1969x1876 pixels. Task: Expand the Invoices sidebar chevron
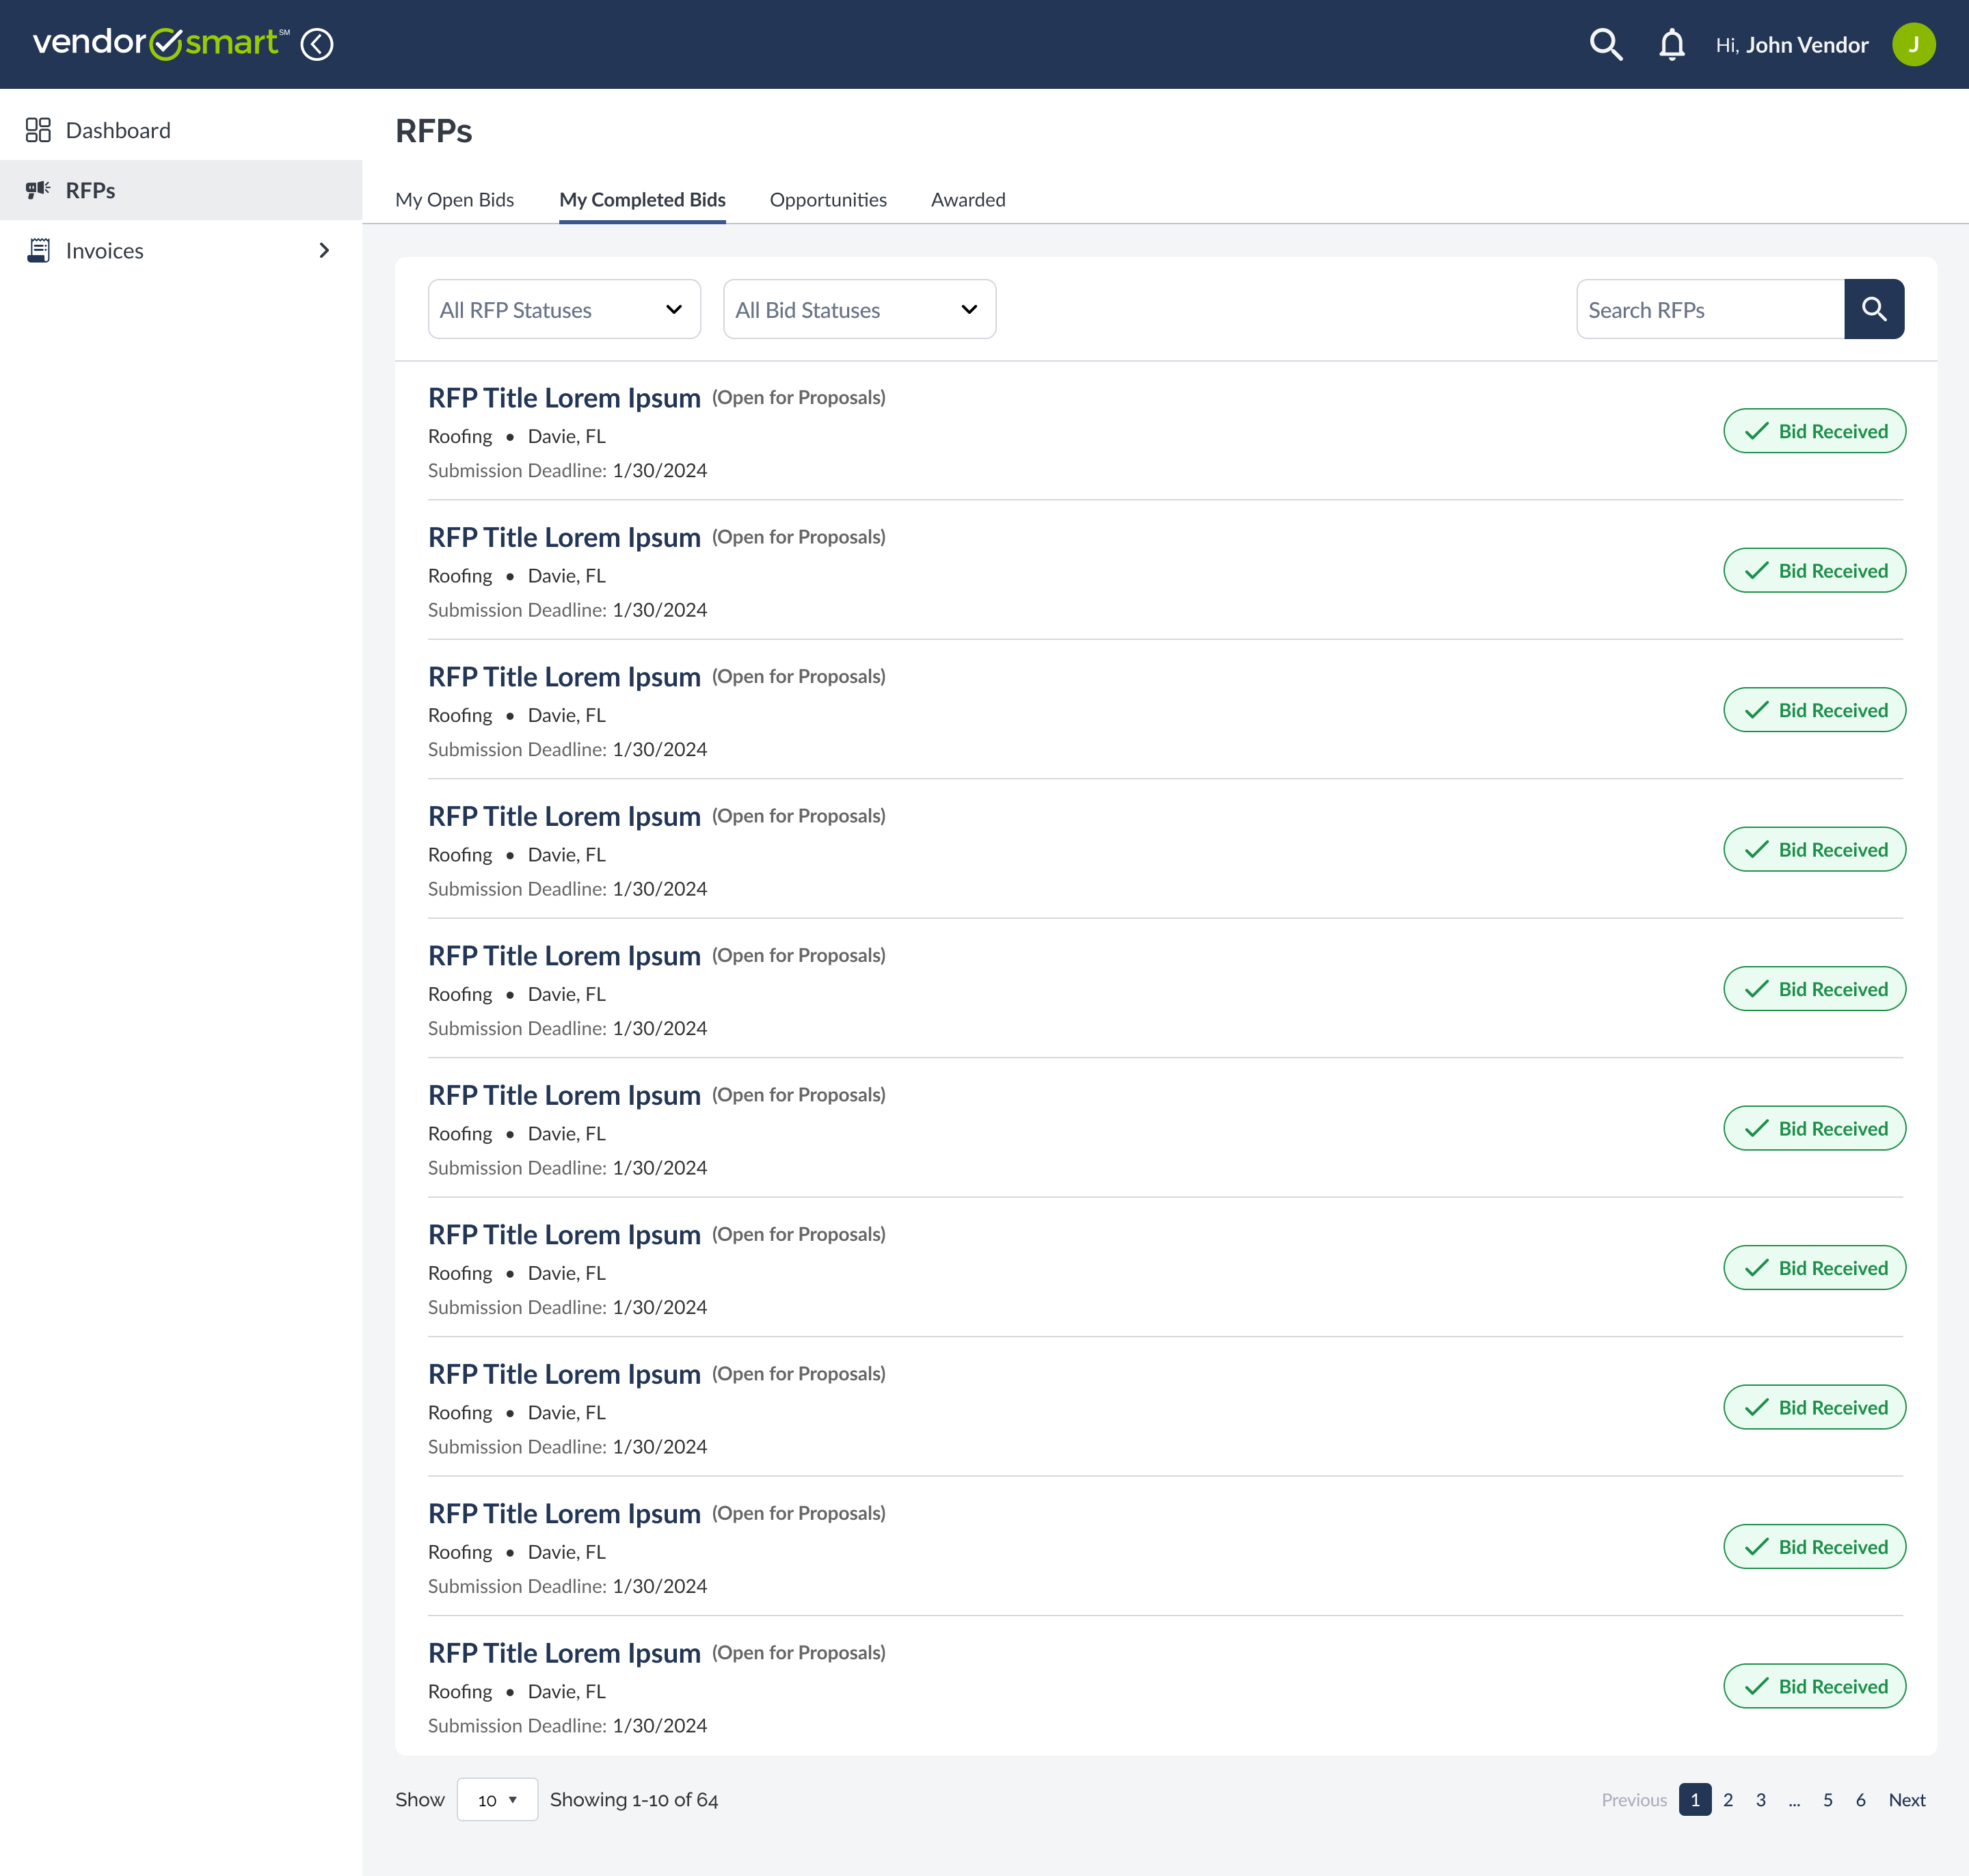point(323,250)
